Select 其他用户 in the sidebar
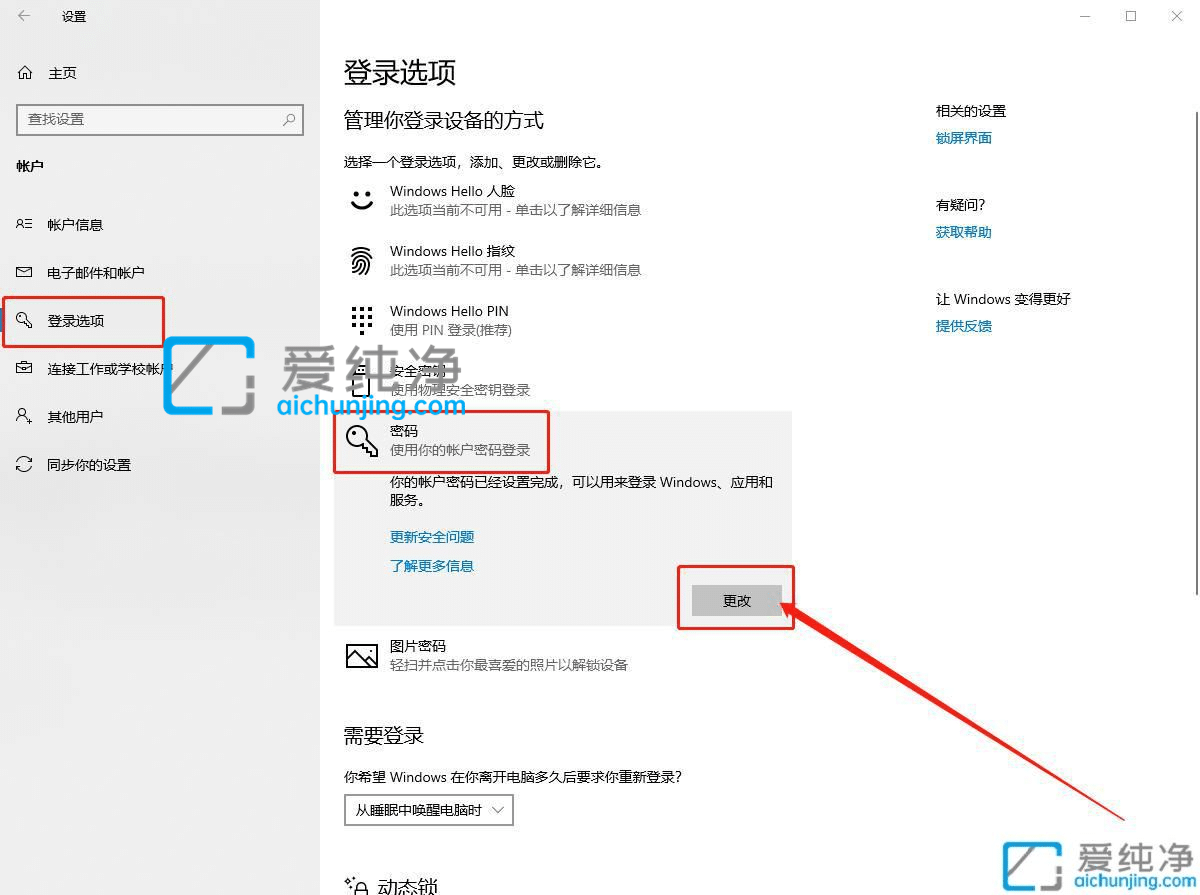Viewport: 1200px width, 895px height. [x=75, y=416]
